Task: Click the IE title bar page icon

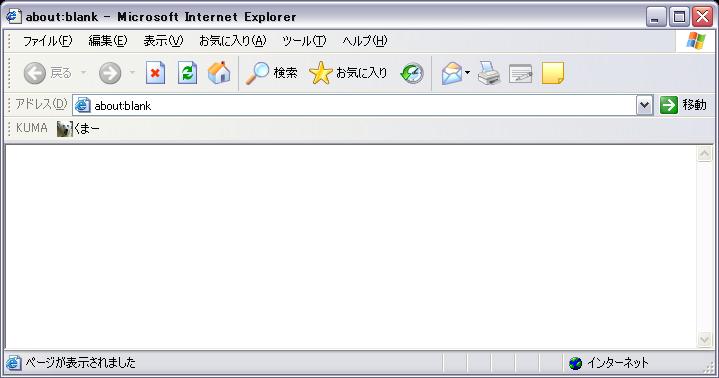Action: click(13, 17)
